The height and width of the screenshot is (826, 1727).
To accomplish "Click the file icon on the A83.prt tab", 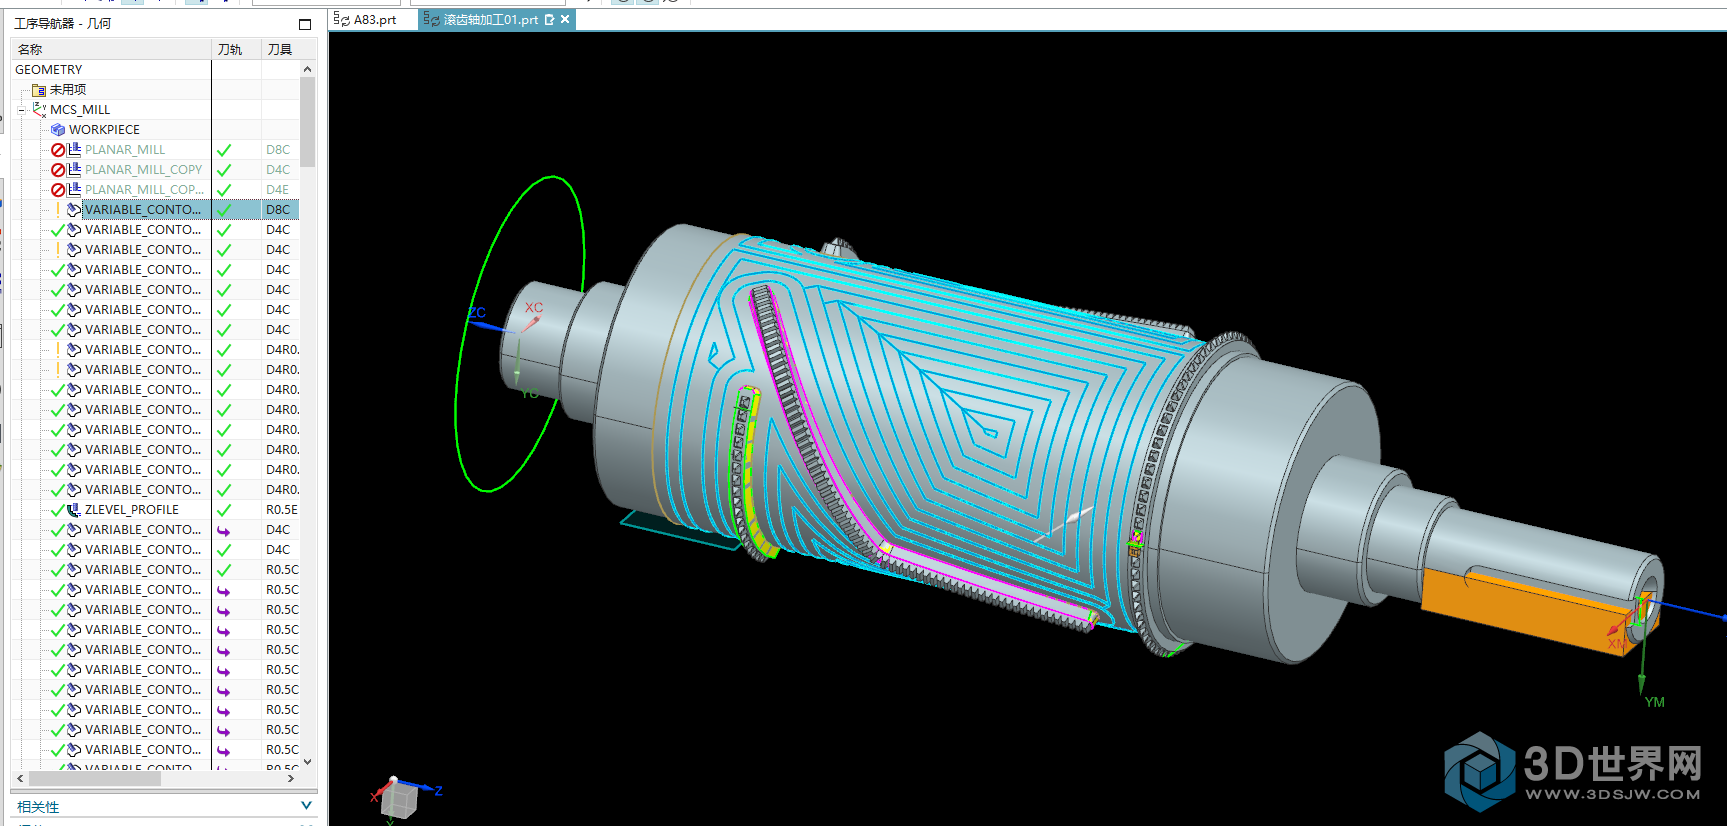I will (x=342, y=19).
